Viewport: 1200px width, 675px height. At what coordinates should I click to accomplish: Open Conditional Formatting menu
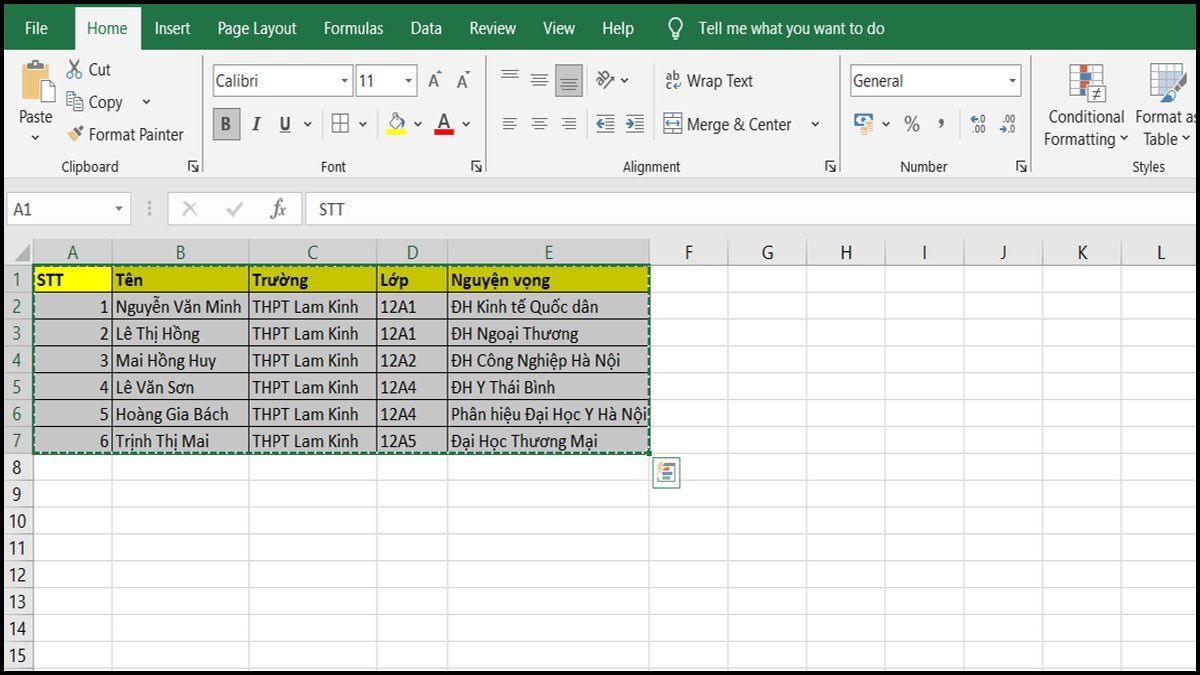[x=1086, y=105]
